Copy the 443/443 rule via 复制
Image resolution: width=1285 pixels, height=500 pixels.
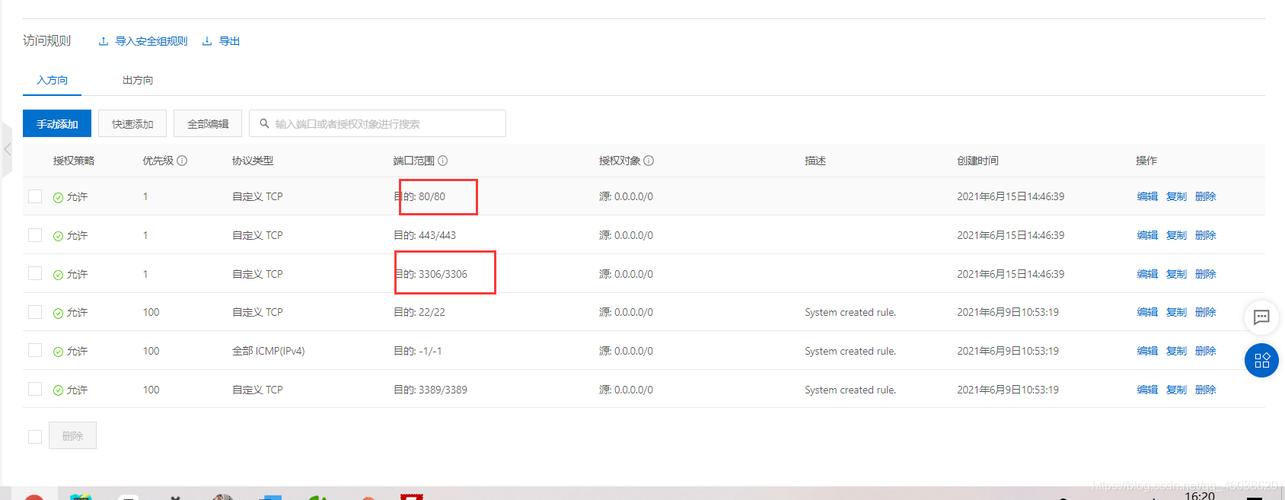1176,236
